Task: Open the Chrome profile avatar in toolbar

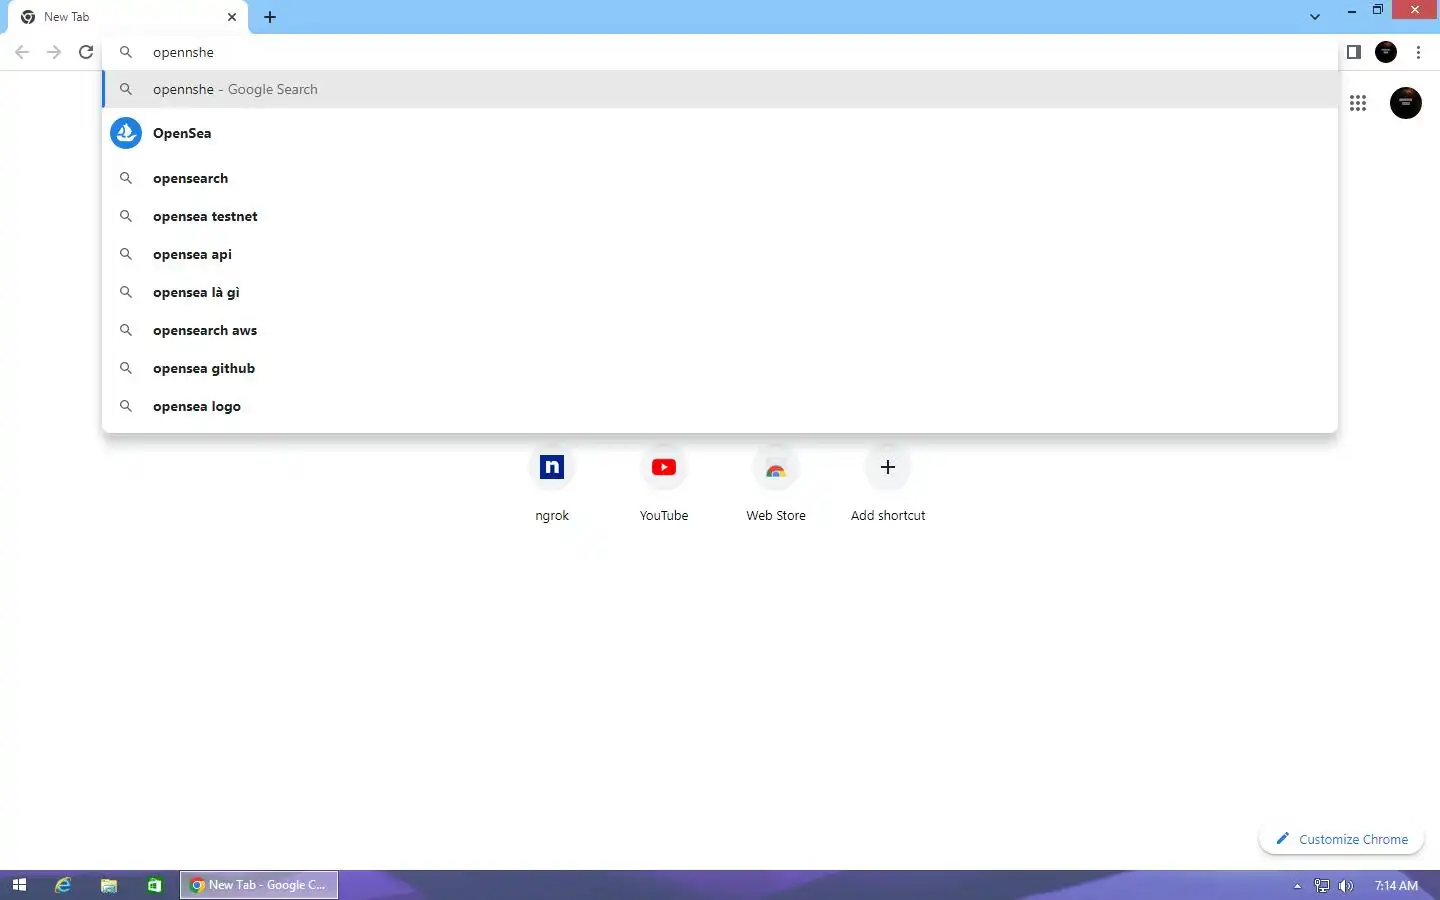Action: pyautogui.click(x=1386, y=52)
